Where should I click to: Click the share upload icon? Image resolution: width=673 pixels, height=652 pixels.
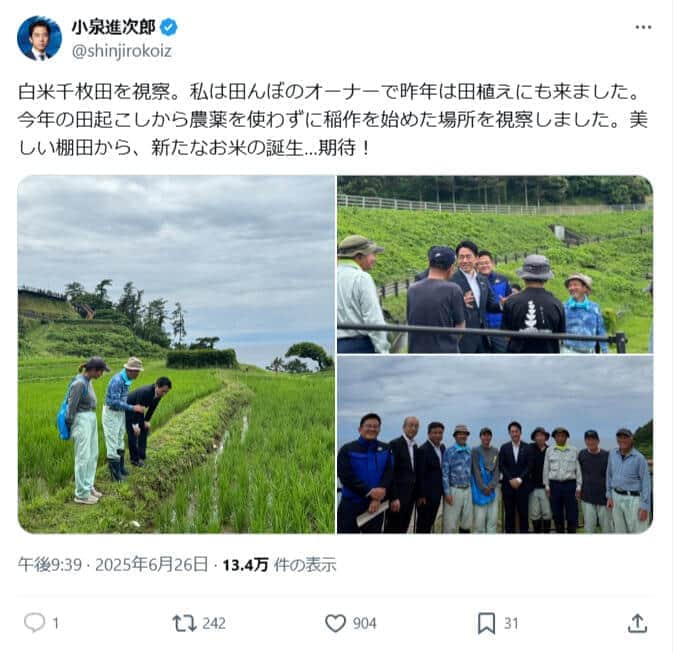637,623
